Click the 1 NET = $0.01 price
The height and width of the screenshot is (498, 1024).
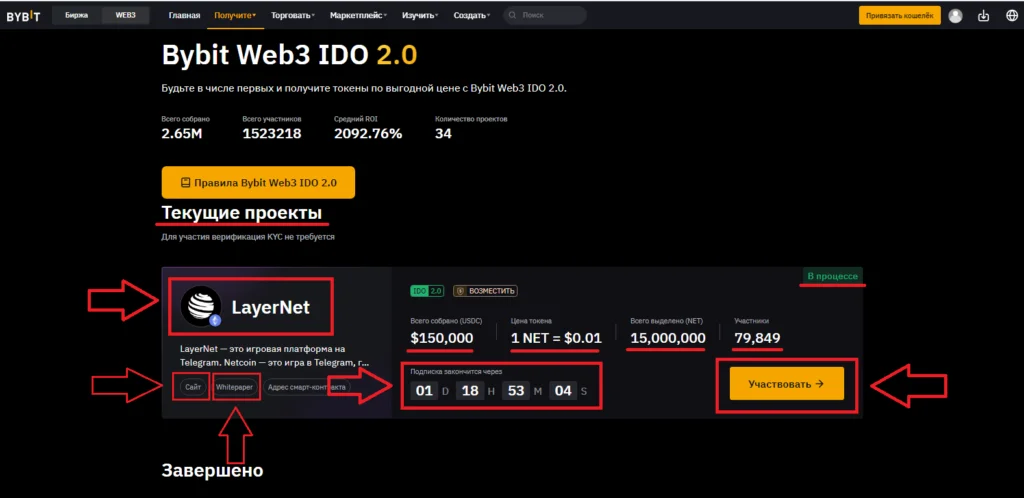click(x=556, y=338)
